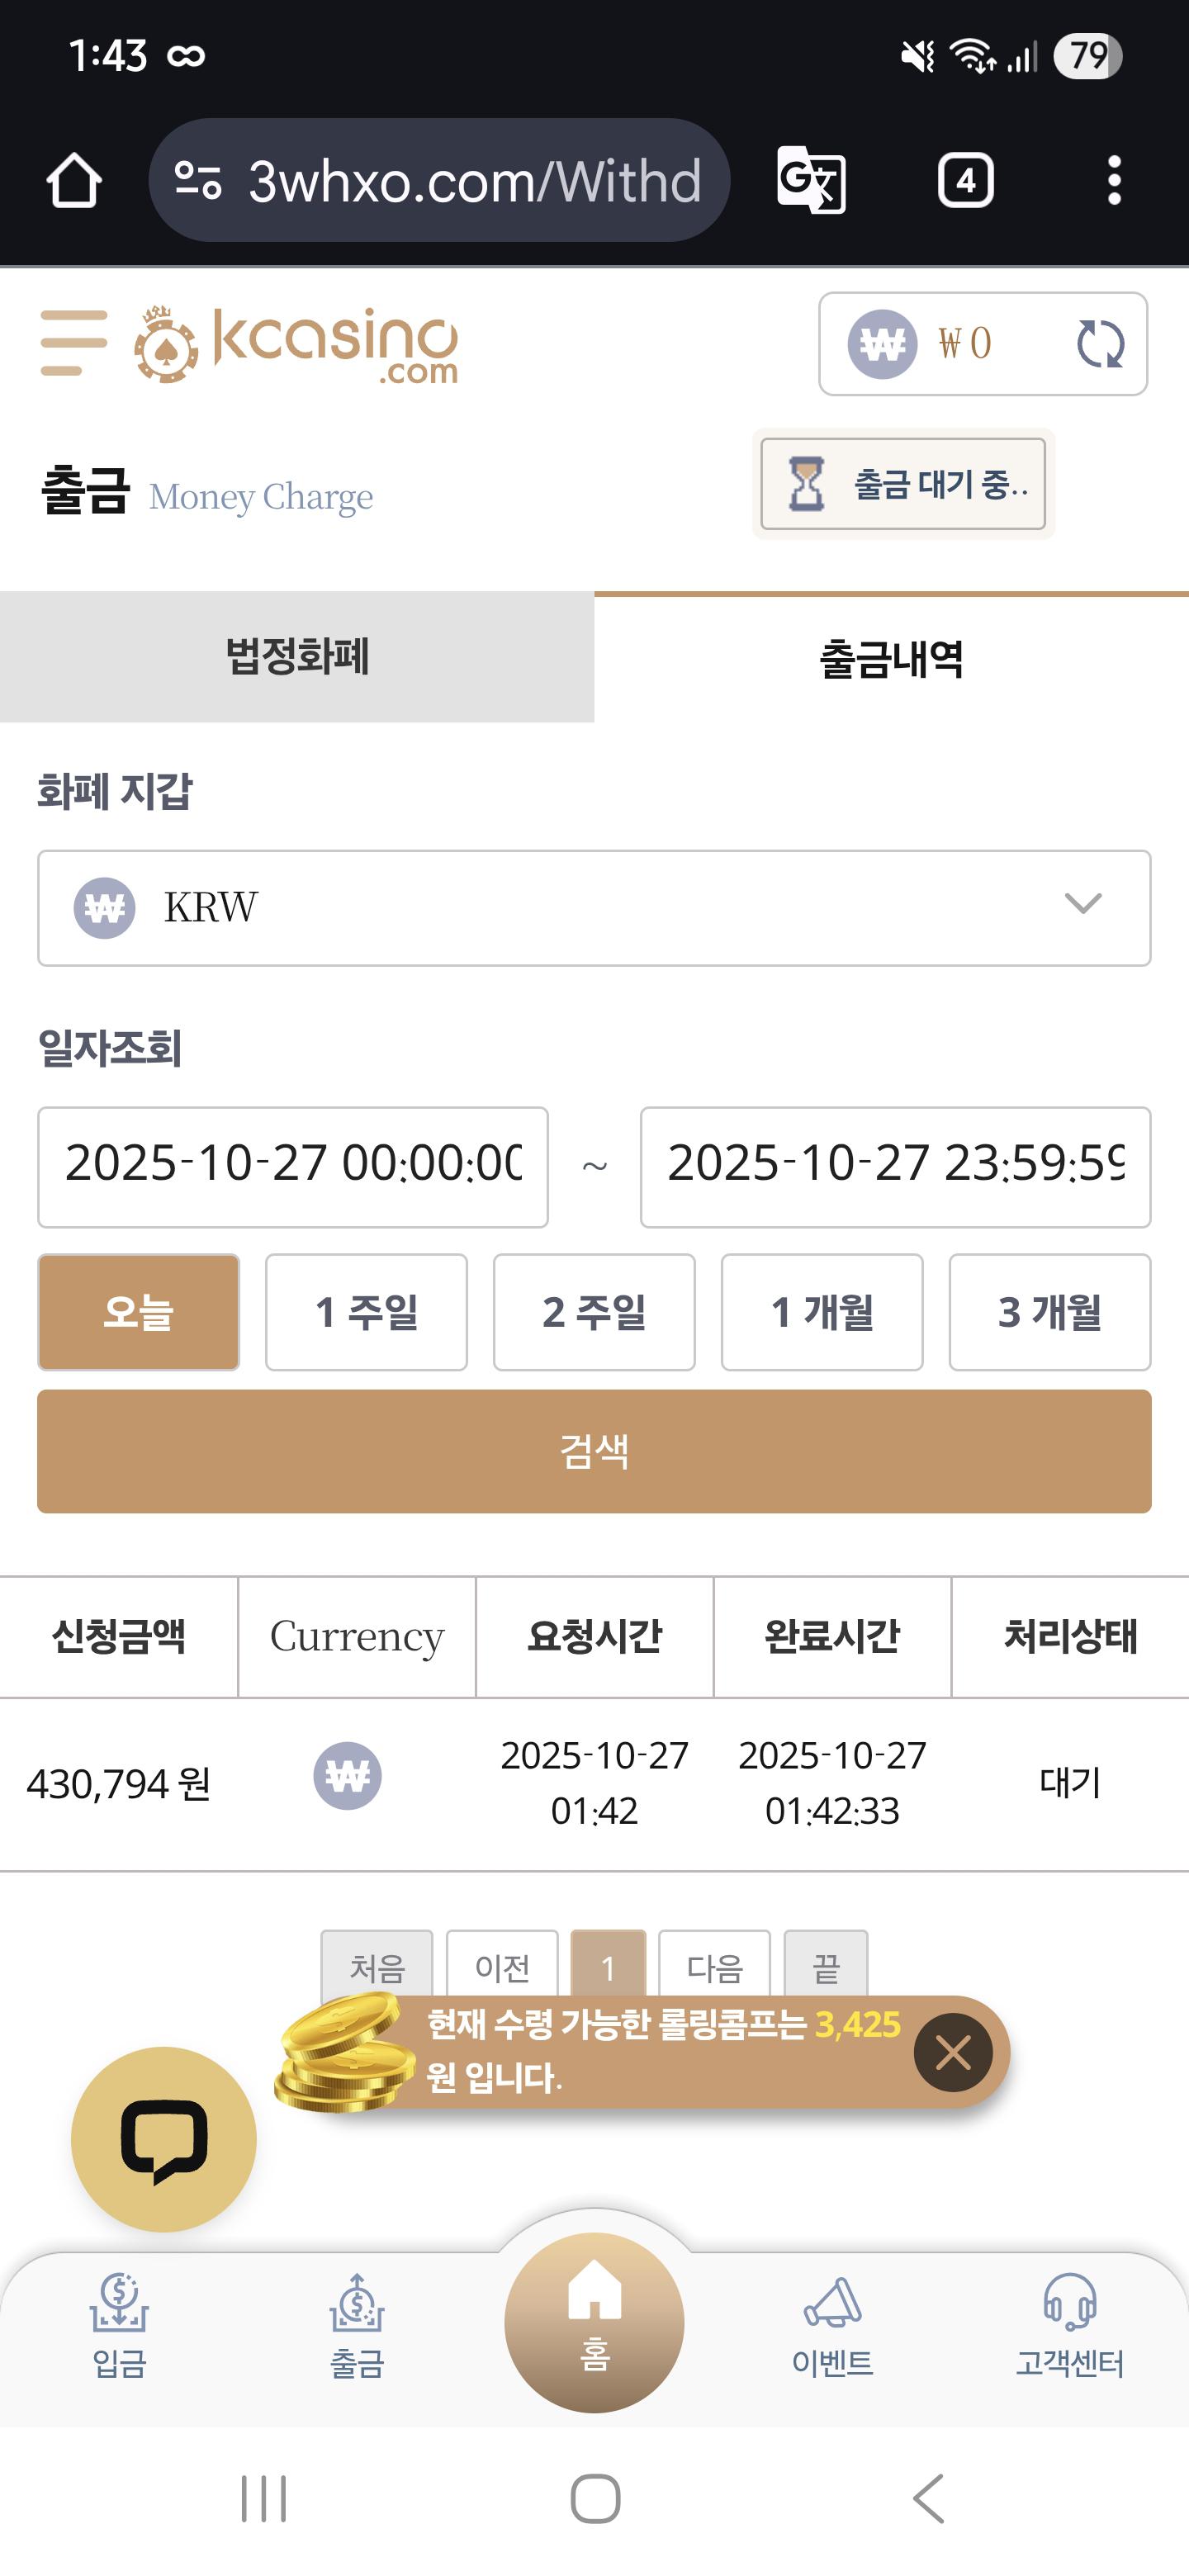
Task: Select the 오늘 date range
Action: pyautogui.click(x=138, y=1312)
